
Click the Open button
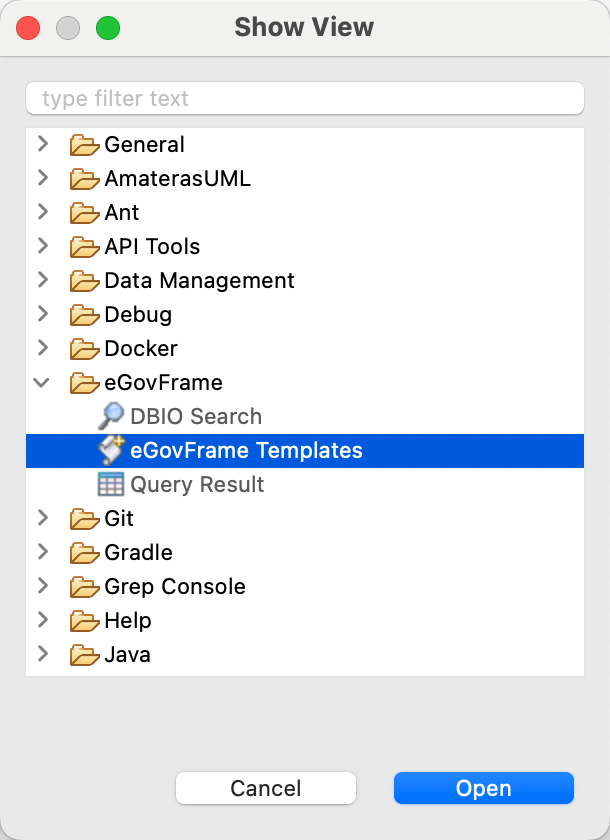(484, 788)
